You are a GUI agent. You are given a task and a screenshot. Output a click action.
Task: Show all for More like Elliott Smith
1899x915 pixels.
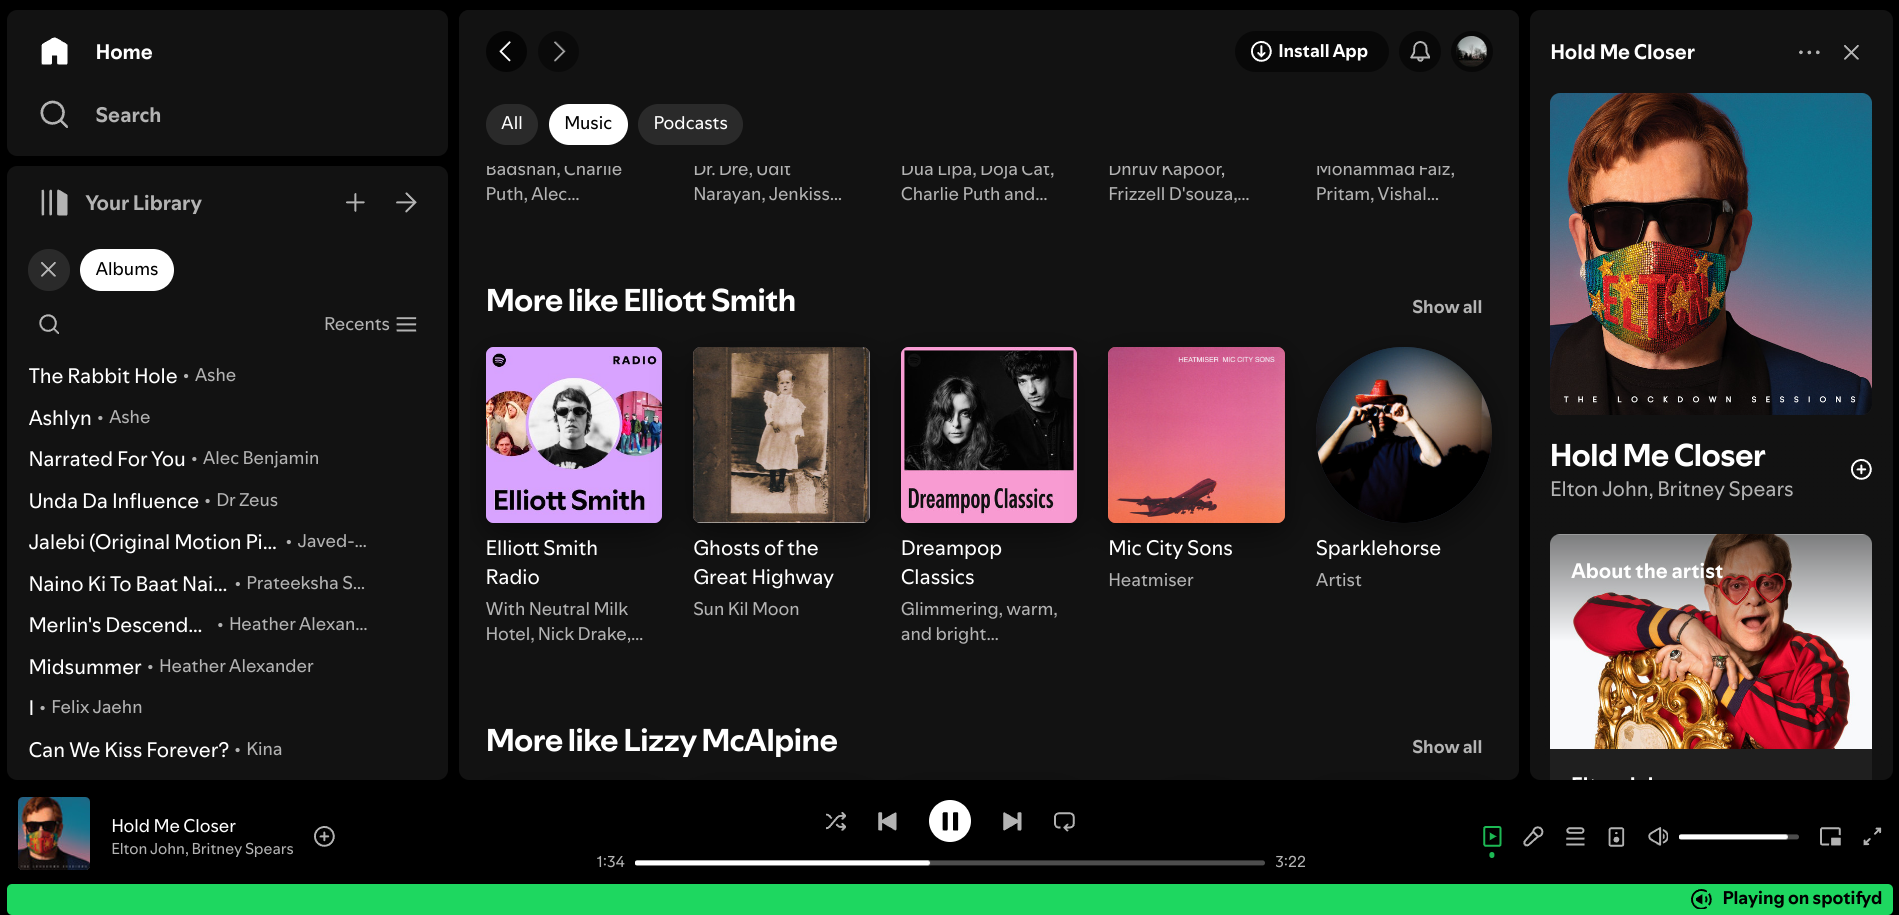1446,307
